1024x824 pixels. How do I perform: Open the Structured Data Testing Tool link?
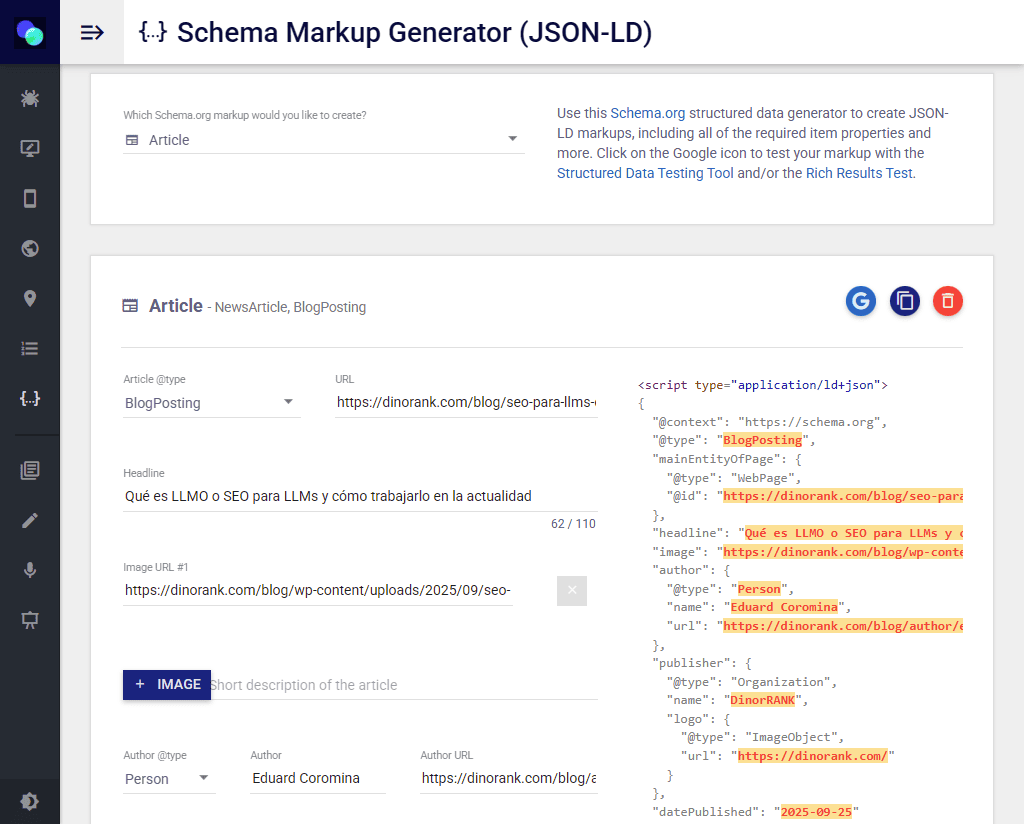coord(645,173)
